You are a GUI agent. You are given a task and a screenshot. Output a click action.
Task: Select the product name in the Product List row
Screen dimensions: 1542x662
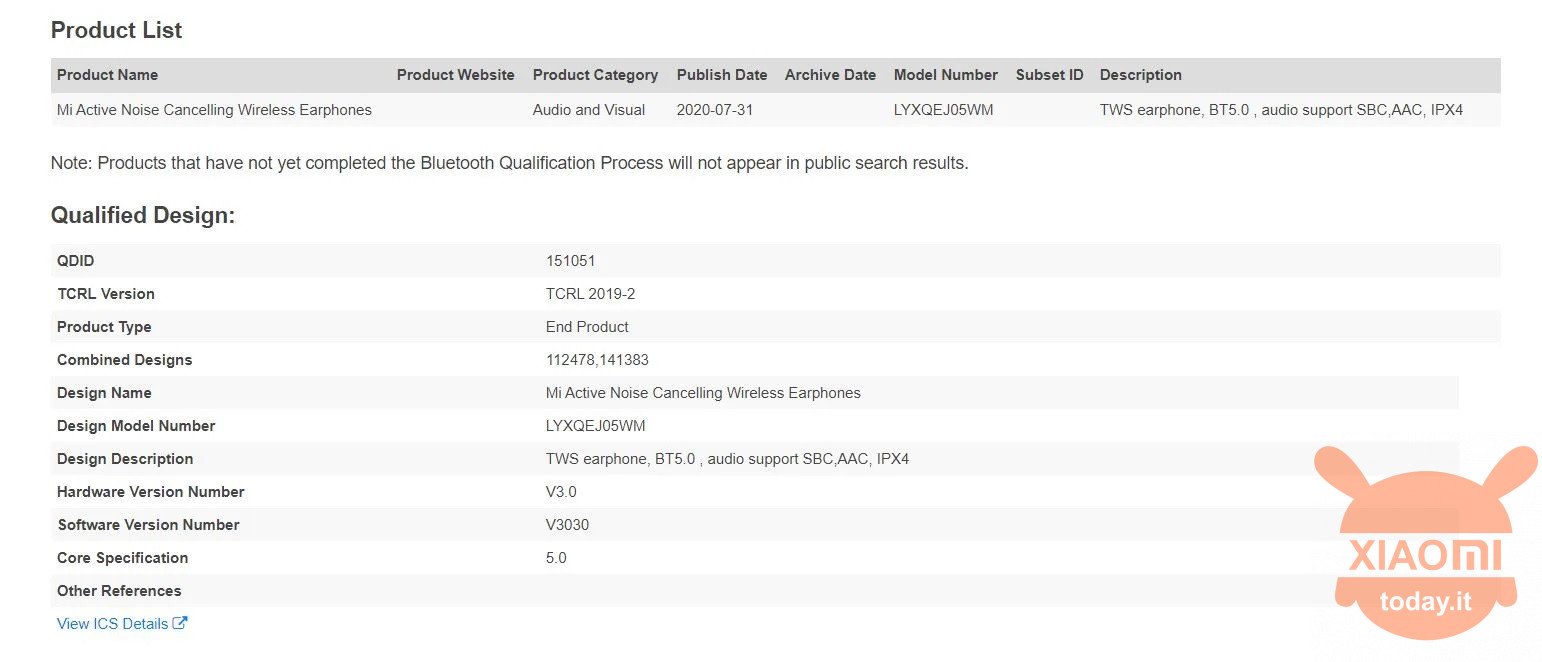point(214,110)
